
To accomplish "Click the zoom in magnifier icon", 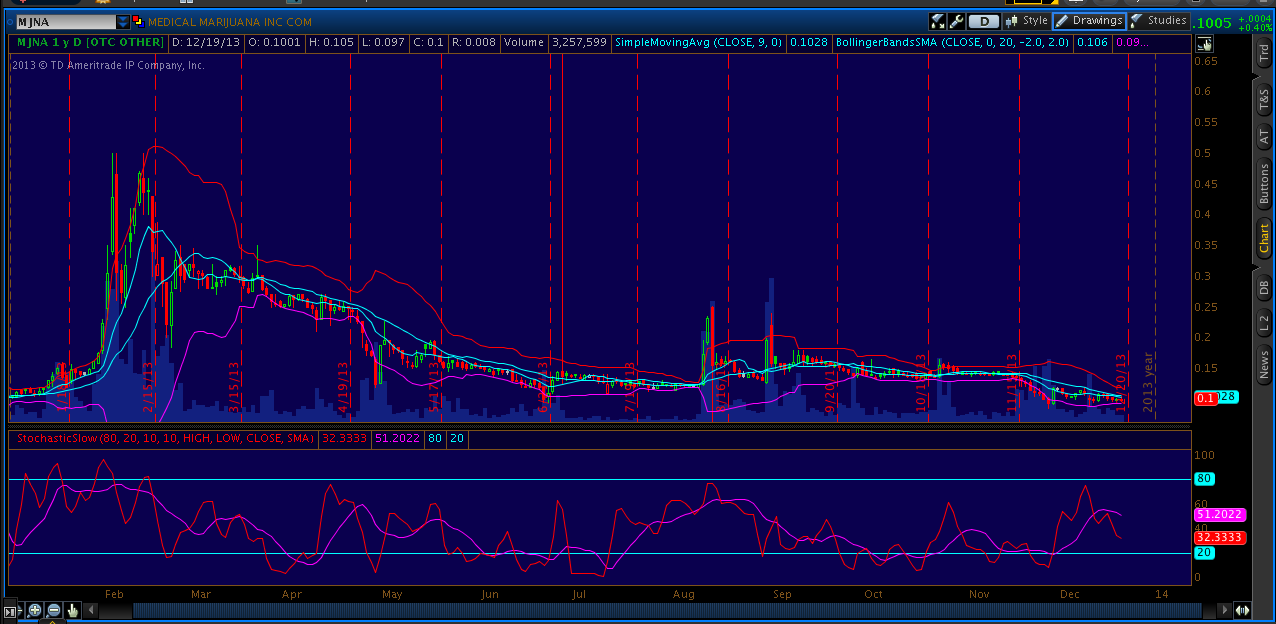I will pyautogui.click(x=35, y=610).
